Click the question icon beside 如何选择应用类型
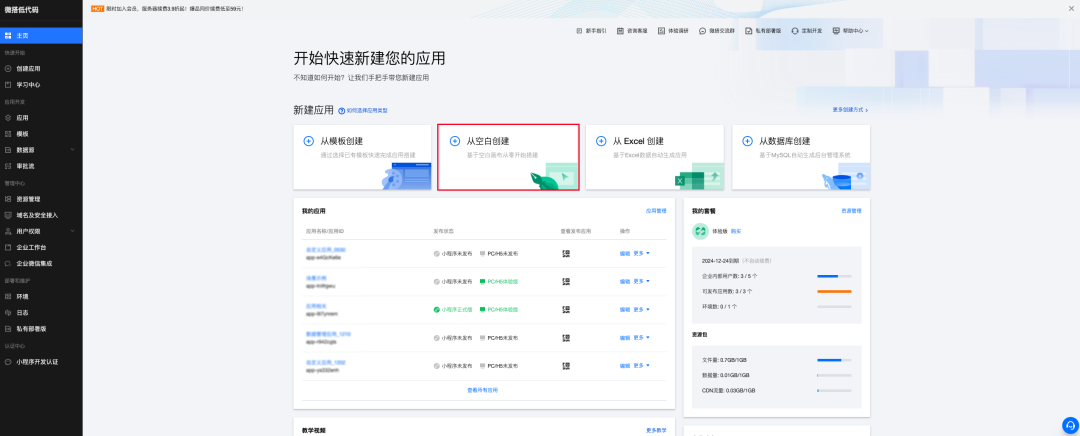The image size is (1080, 436). click(x=342, y=110)
